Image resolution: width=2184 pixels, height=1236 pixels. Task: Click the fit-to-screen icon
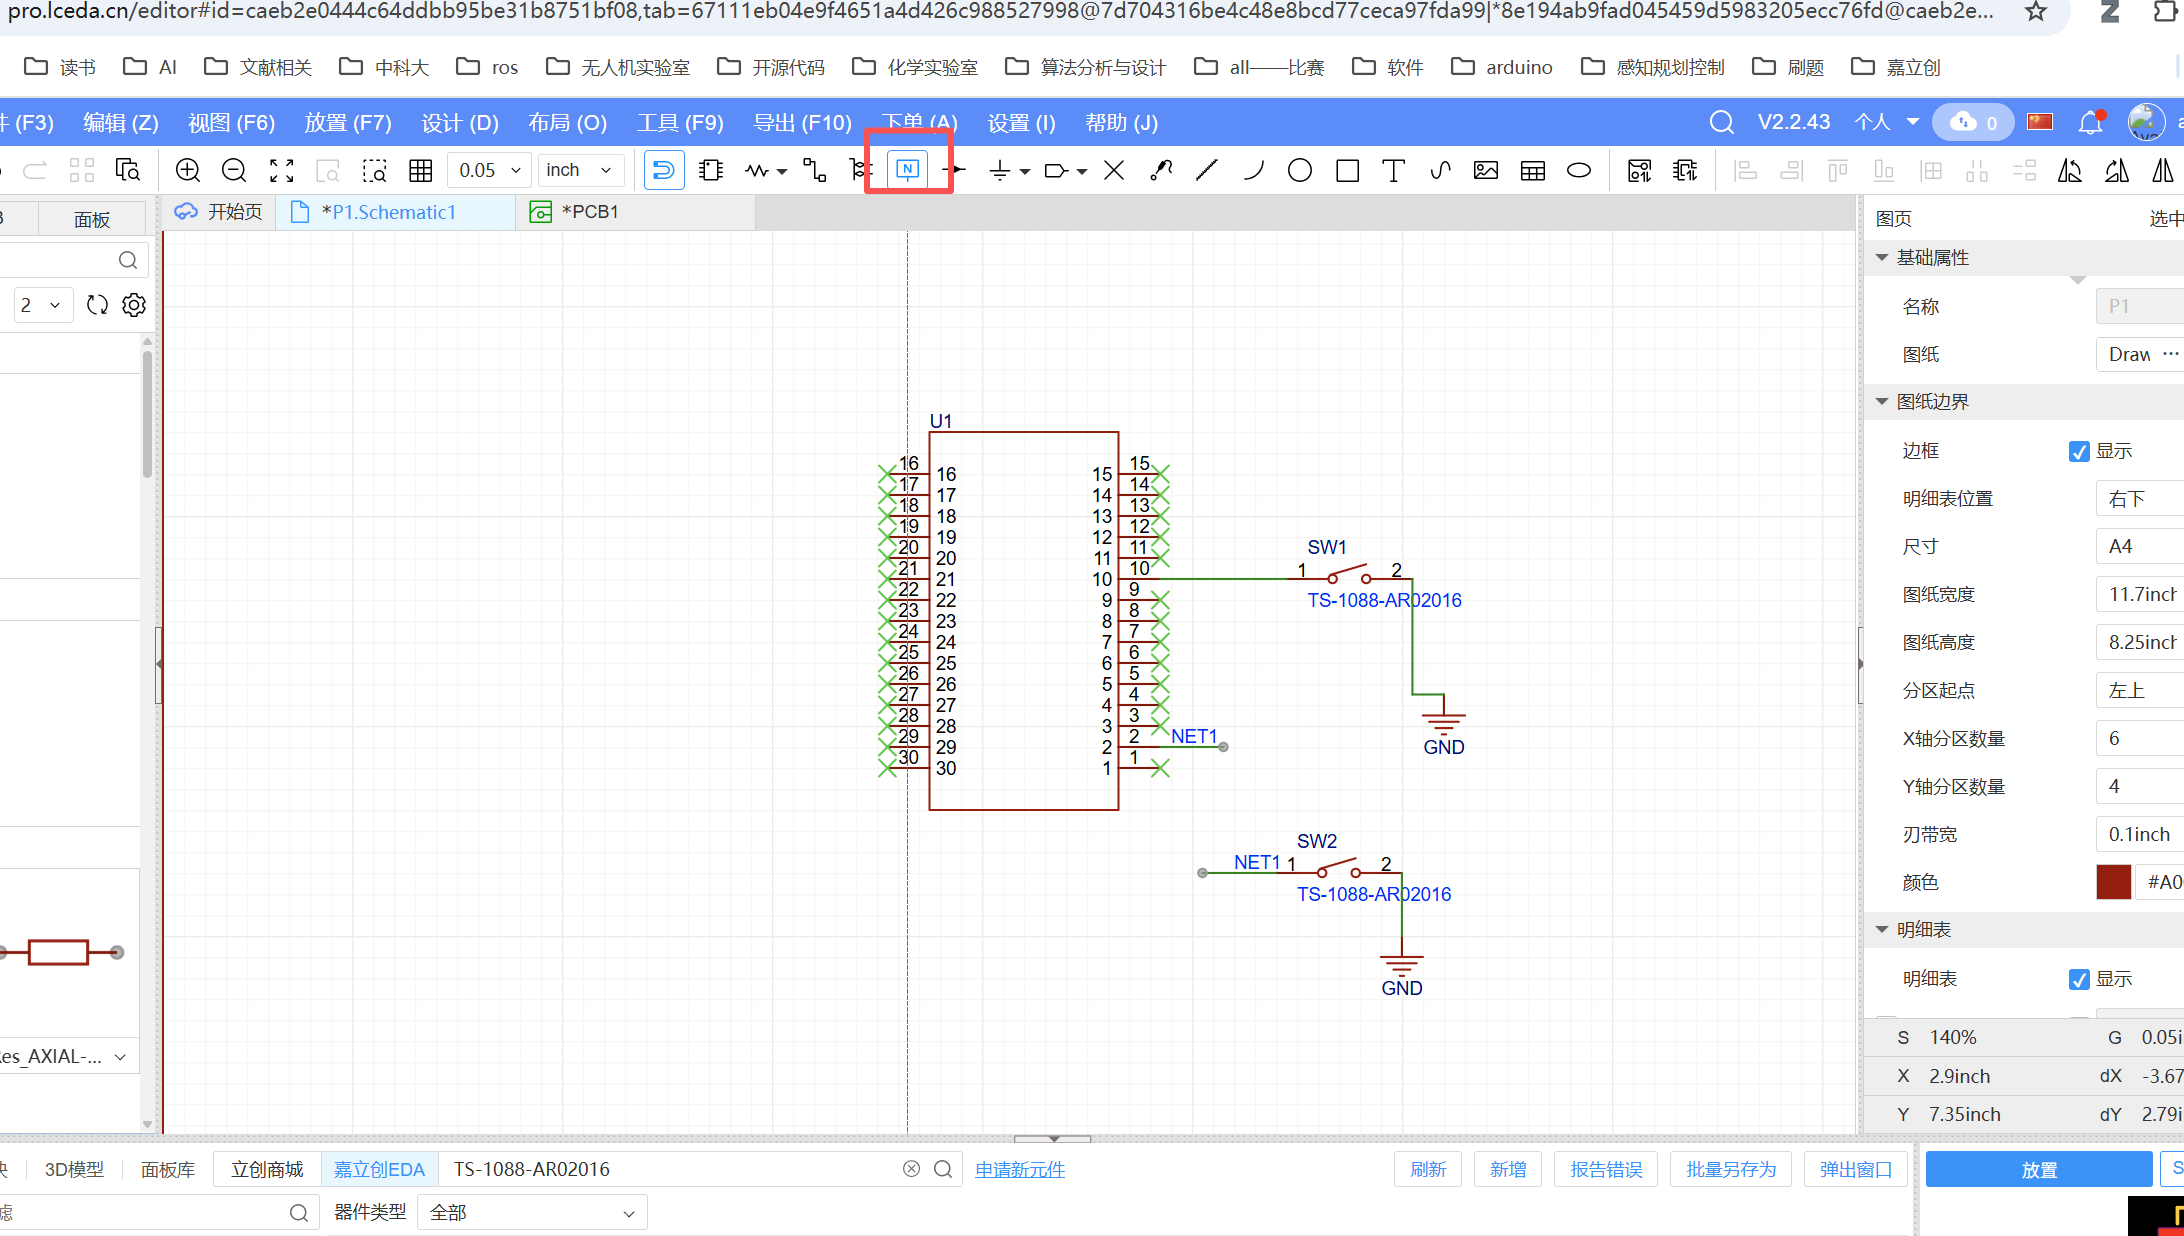pos(282,170)
